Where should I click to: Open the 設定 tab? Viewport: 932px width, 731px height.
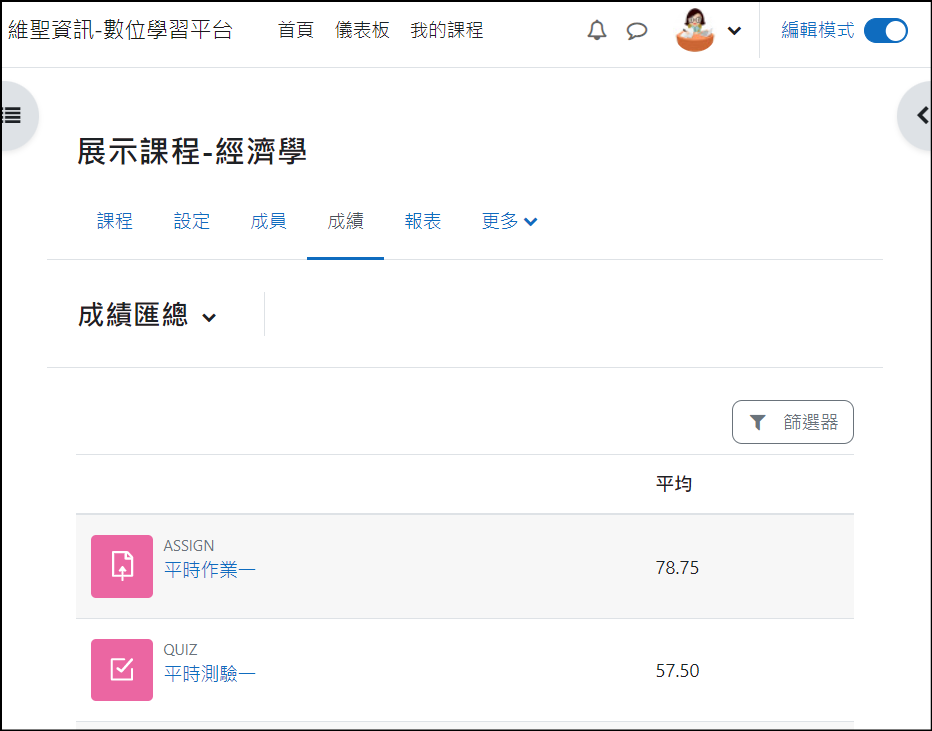[192, 222]
